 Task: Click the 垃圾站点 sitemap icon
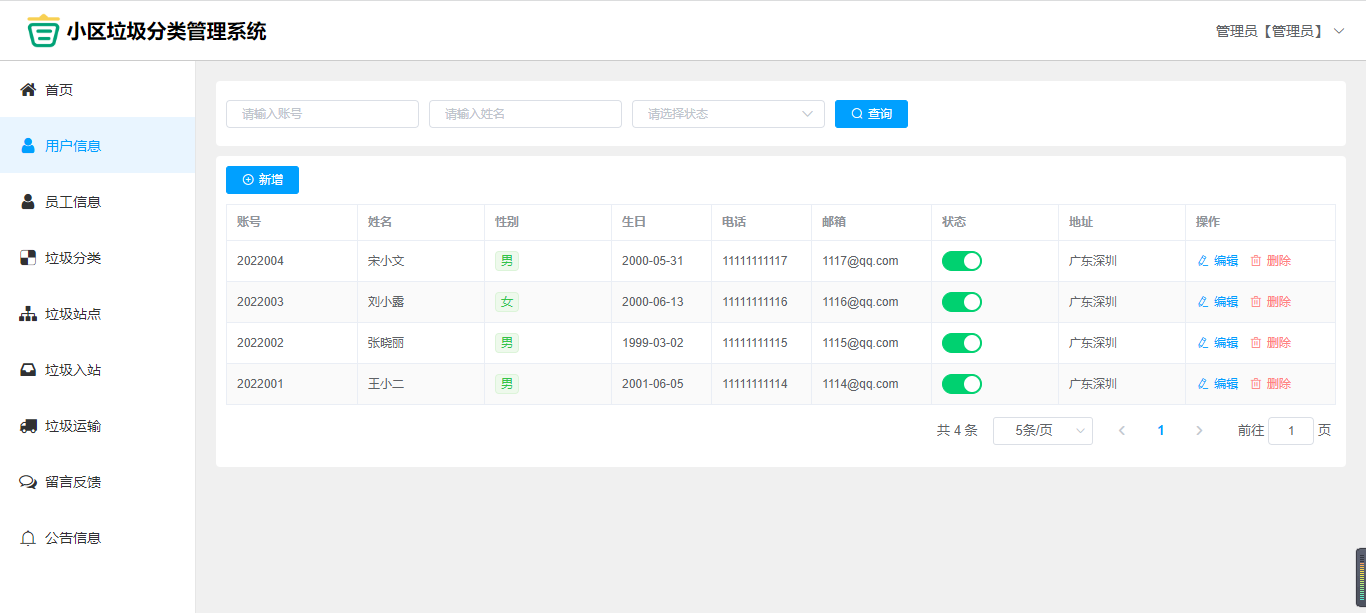coord(28,314)
